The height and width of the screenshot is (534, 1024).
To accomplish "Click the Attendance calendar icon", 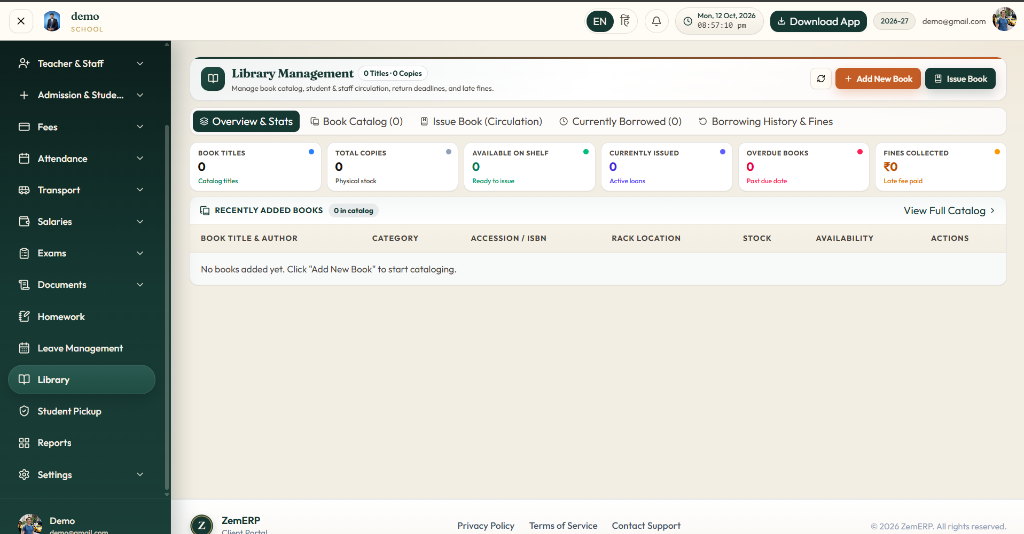I will 24,159.
